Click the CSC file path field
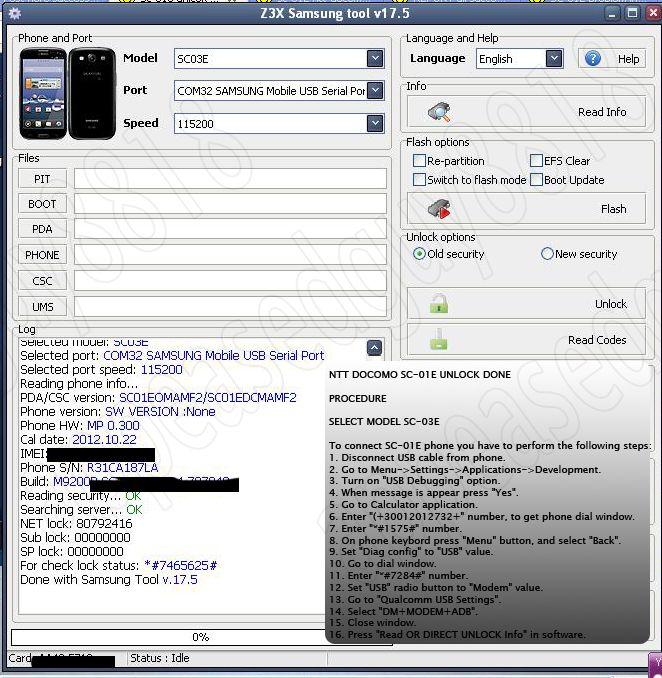This screenshot has height=678, width=662. point(230,281)
